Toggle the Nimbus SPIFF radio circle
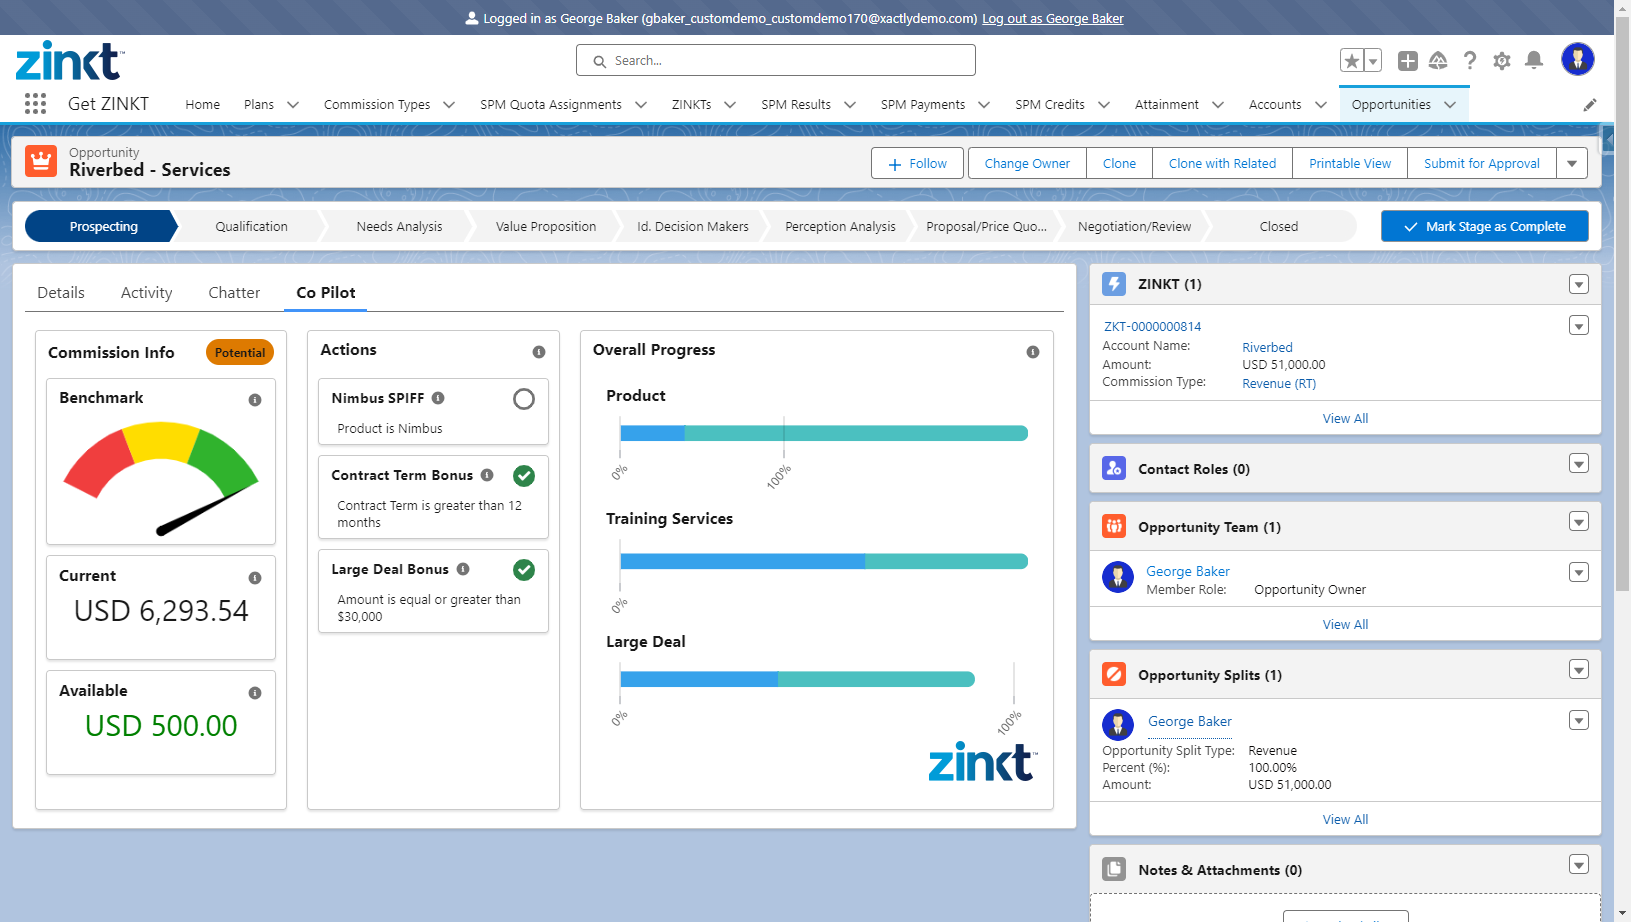The height and width of the screenshot is (922, 1631). point(523,399)
